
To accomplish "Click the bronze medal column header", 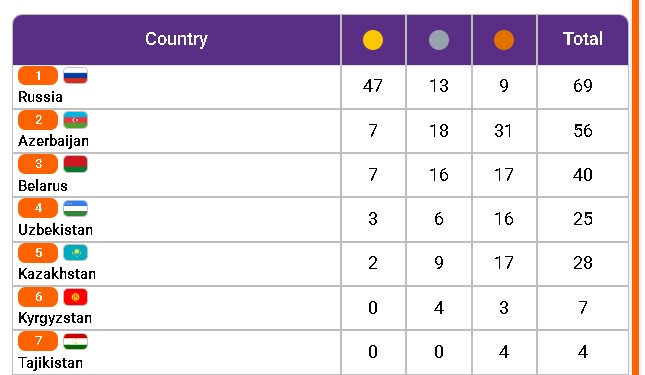I will tap(504, 40).
